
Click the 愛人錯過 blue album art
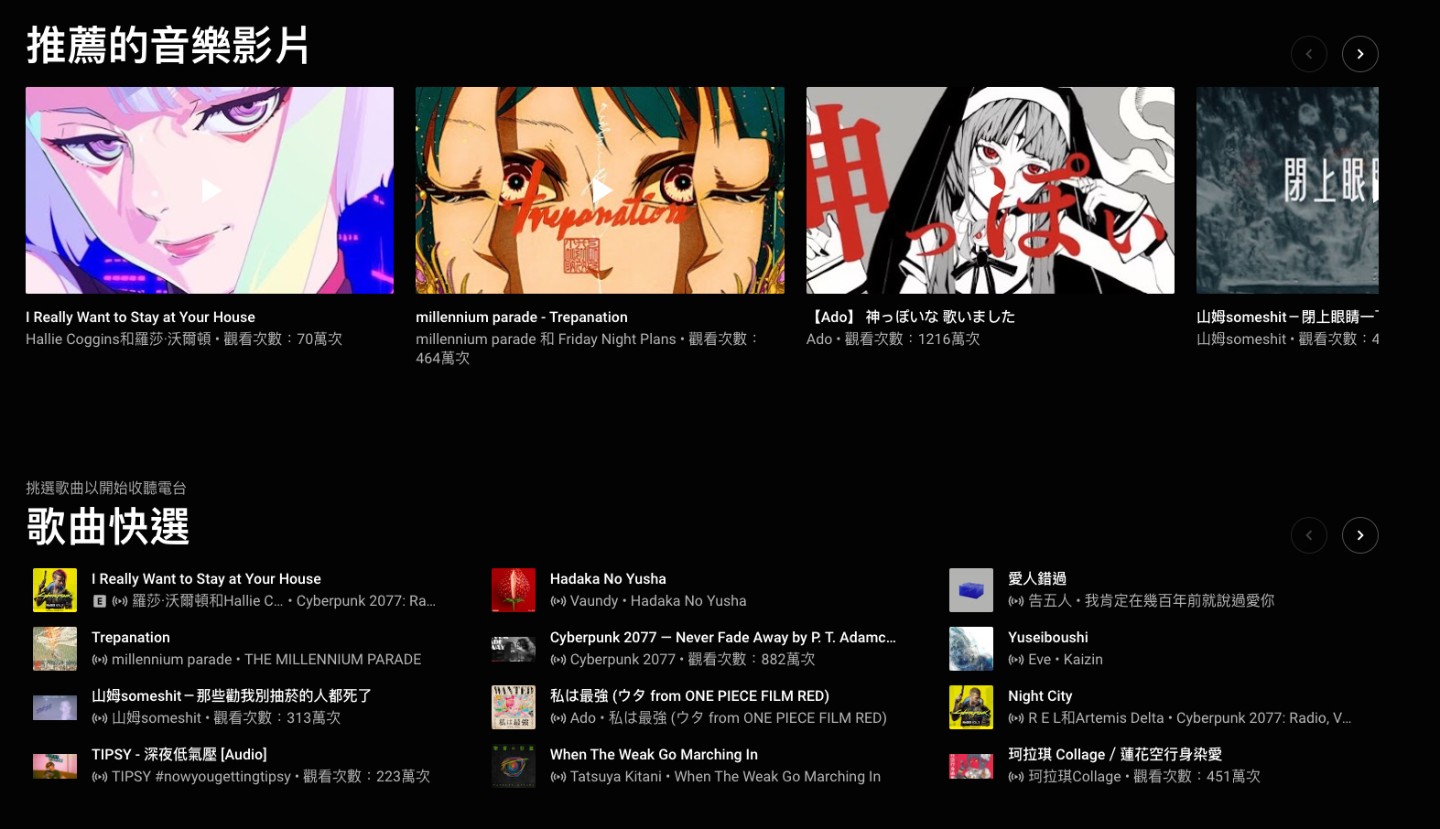pyautogui.click(x=971, y=590)
